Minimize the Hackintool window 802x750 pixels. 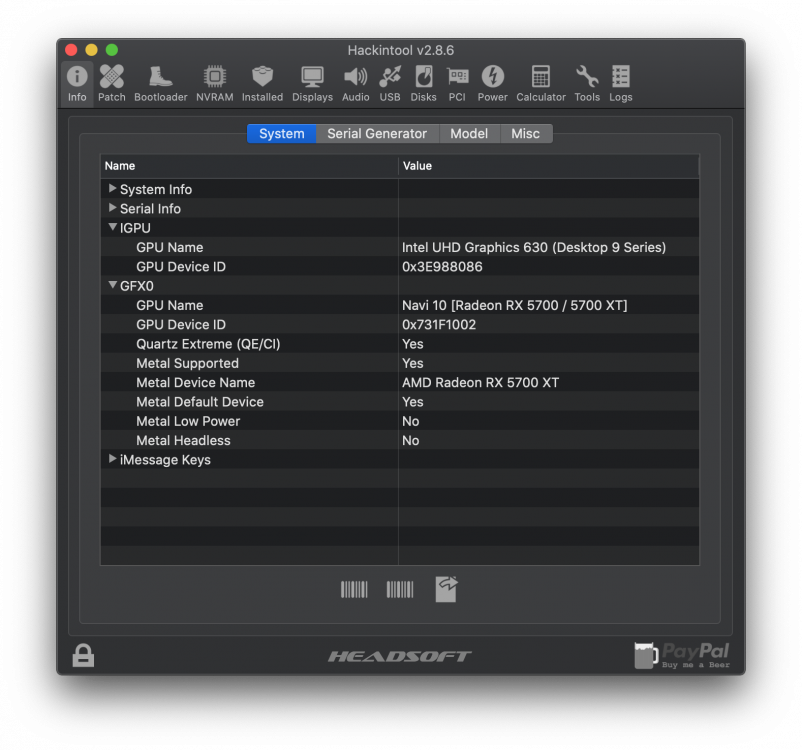click(92, 50)
